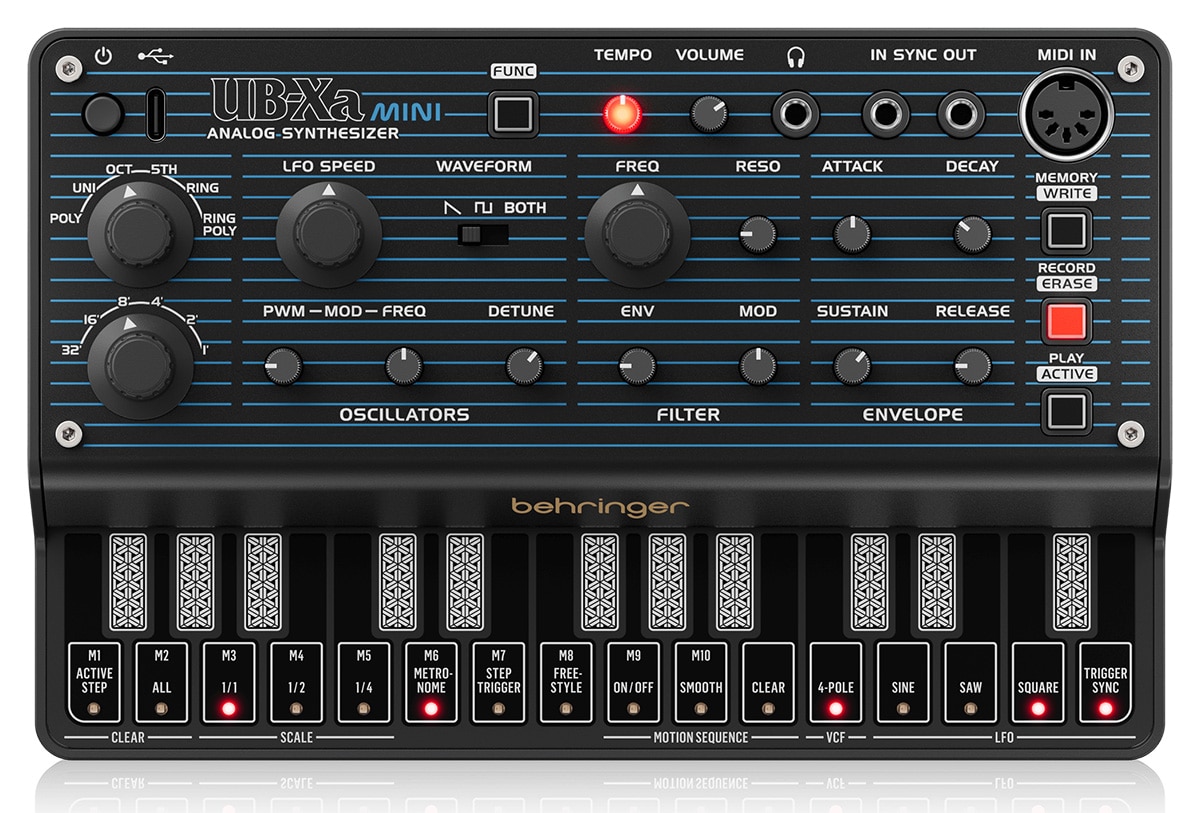Click the MIDI IN DIN connector
1200x813 pixels.
pos(1065,113)
